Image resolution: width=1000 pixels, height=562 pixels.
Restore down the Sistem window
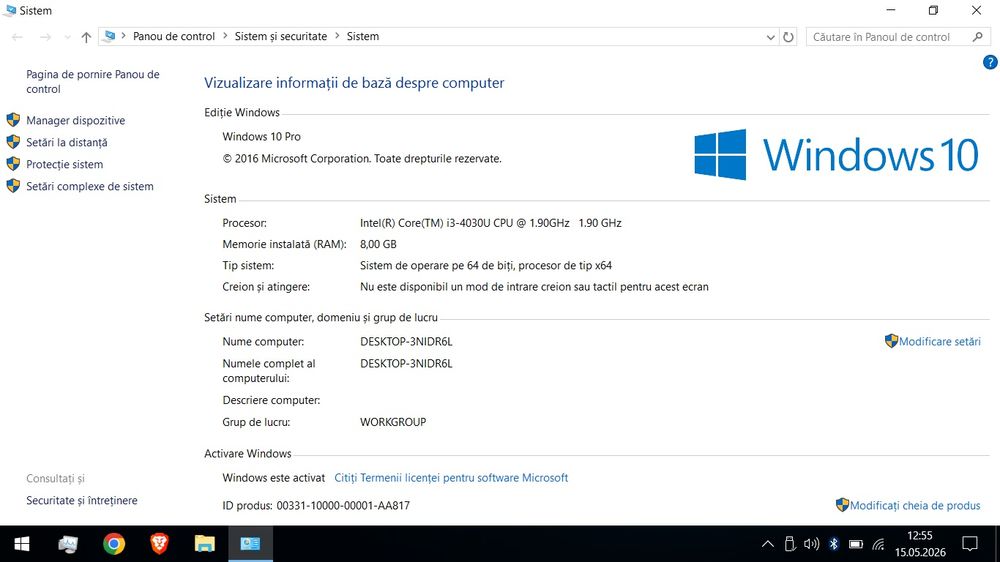pyautogui.click(x=933, y=10)
